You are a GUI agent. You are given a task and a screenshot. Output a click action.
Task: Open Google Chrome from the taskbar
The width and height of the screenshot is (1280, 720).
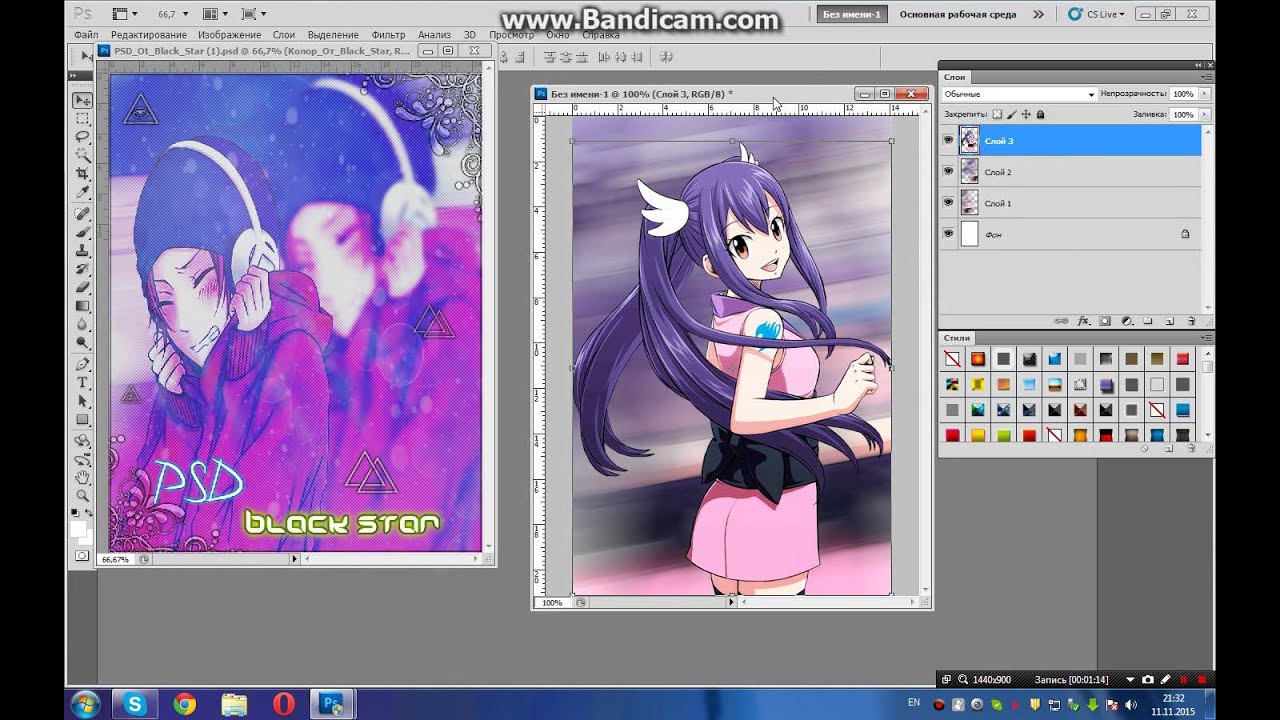tap(184, 704)
